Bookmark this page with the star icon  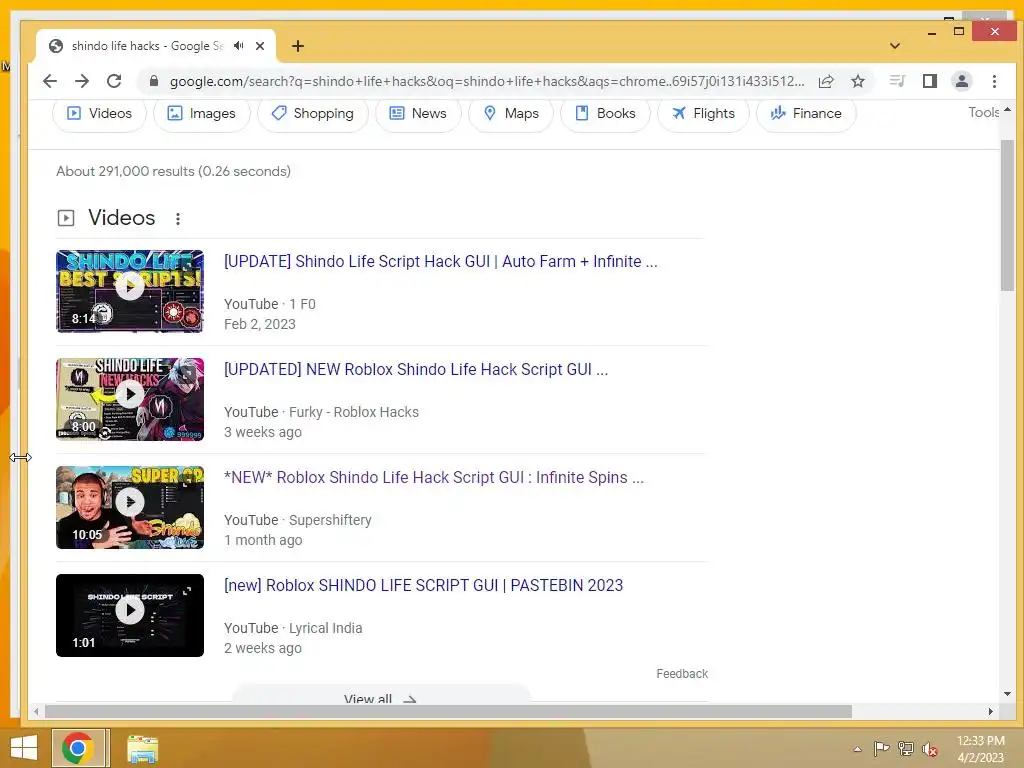[x=858, y=81]
